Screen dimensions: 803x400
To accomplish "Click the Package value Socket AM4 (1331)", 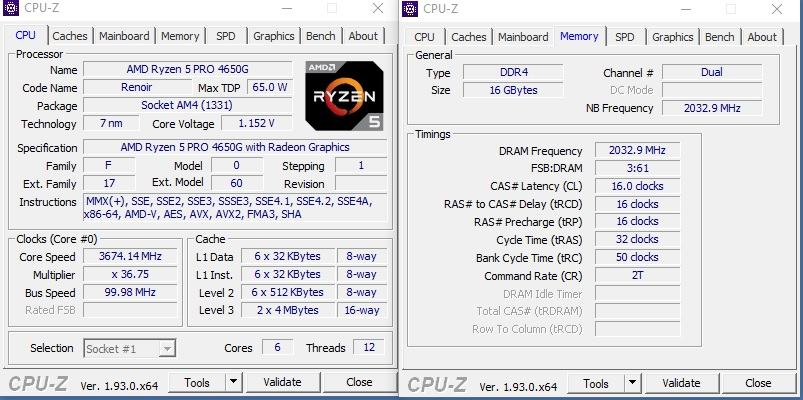I will (x=187, y=105).
